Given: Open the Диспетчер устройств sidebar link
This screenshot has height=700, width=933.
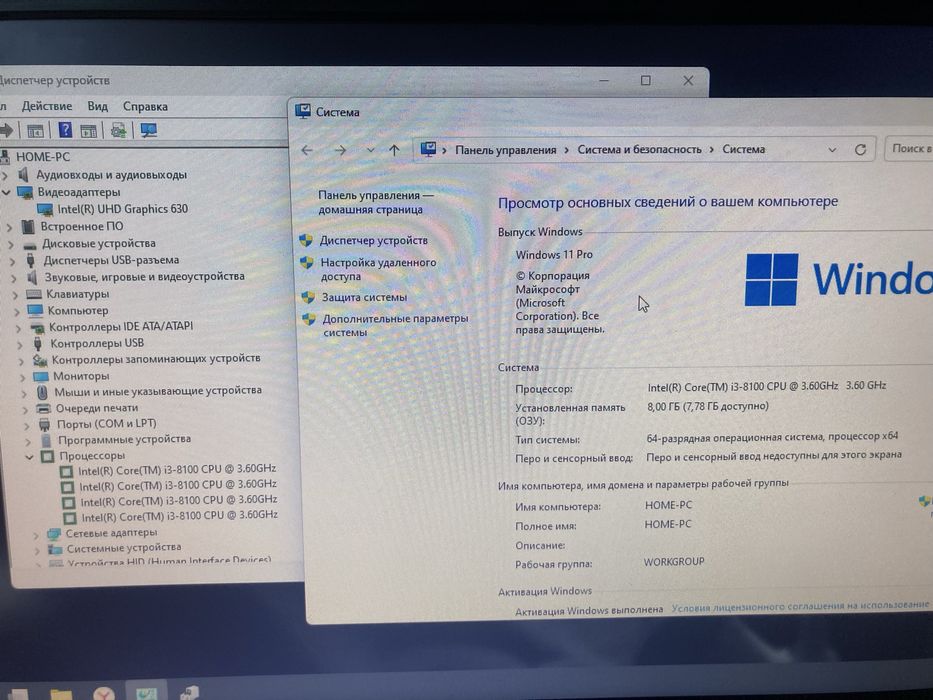Looking at the screenshot, I should [x=374, y=240].
